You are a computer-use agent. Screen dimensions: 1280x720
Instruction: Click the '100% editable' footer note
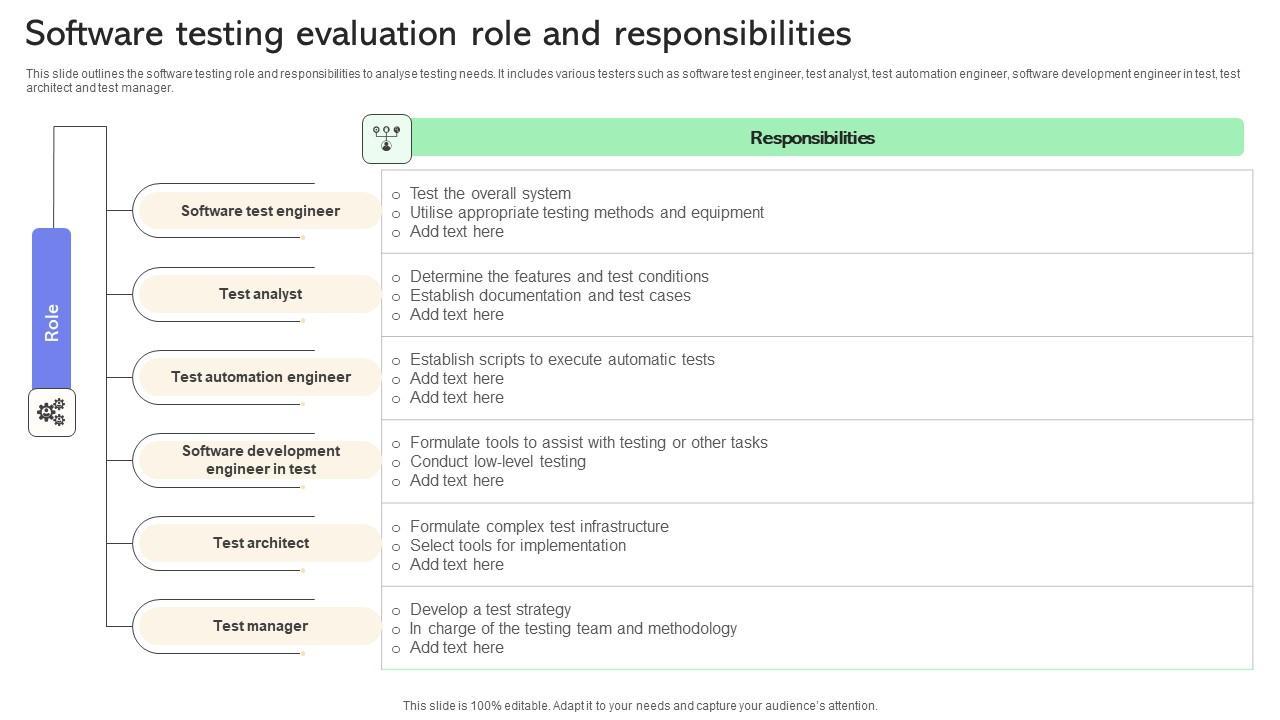(640, 706)
